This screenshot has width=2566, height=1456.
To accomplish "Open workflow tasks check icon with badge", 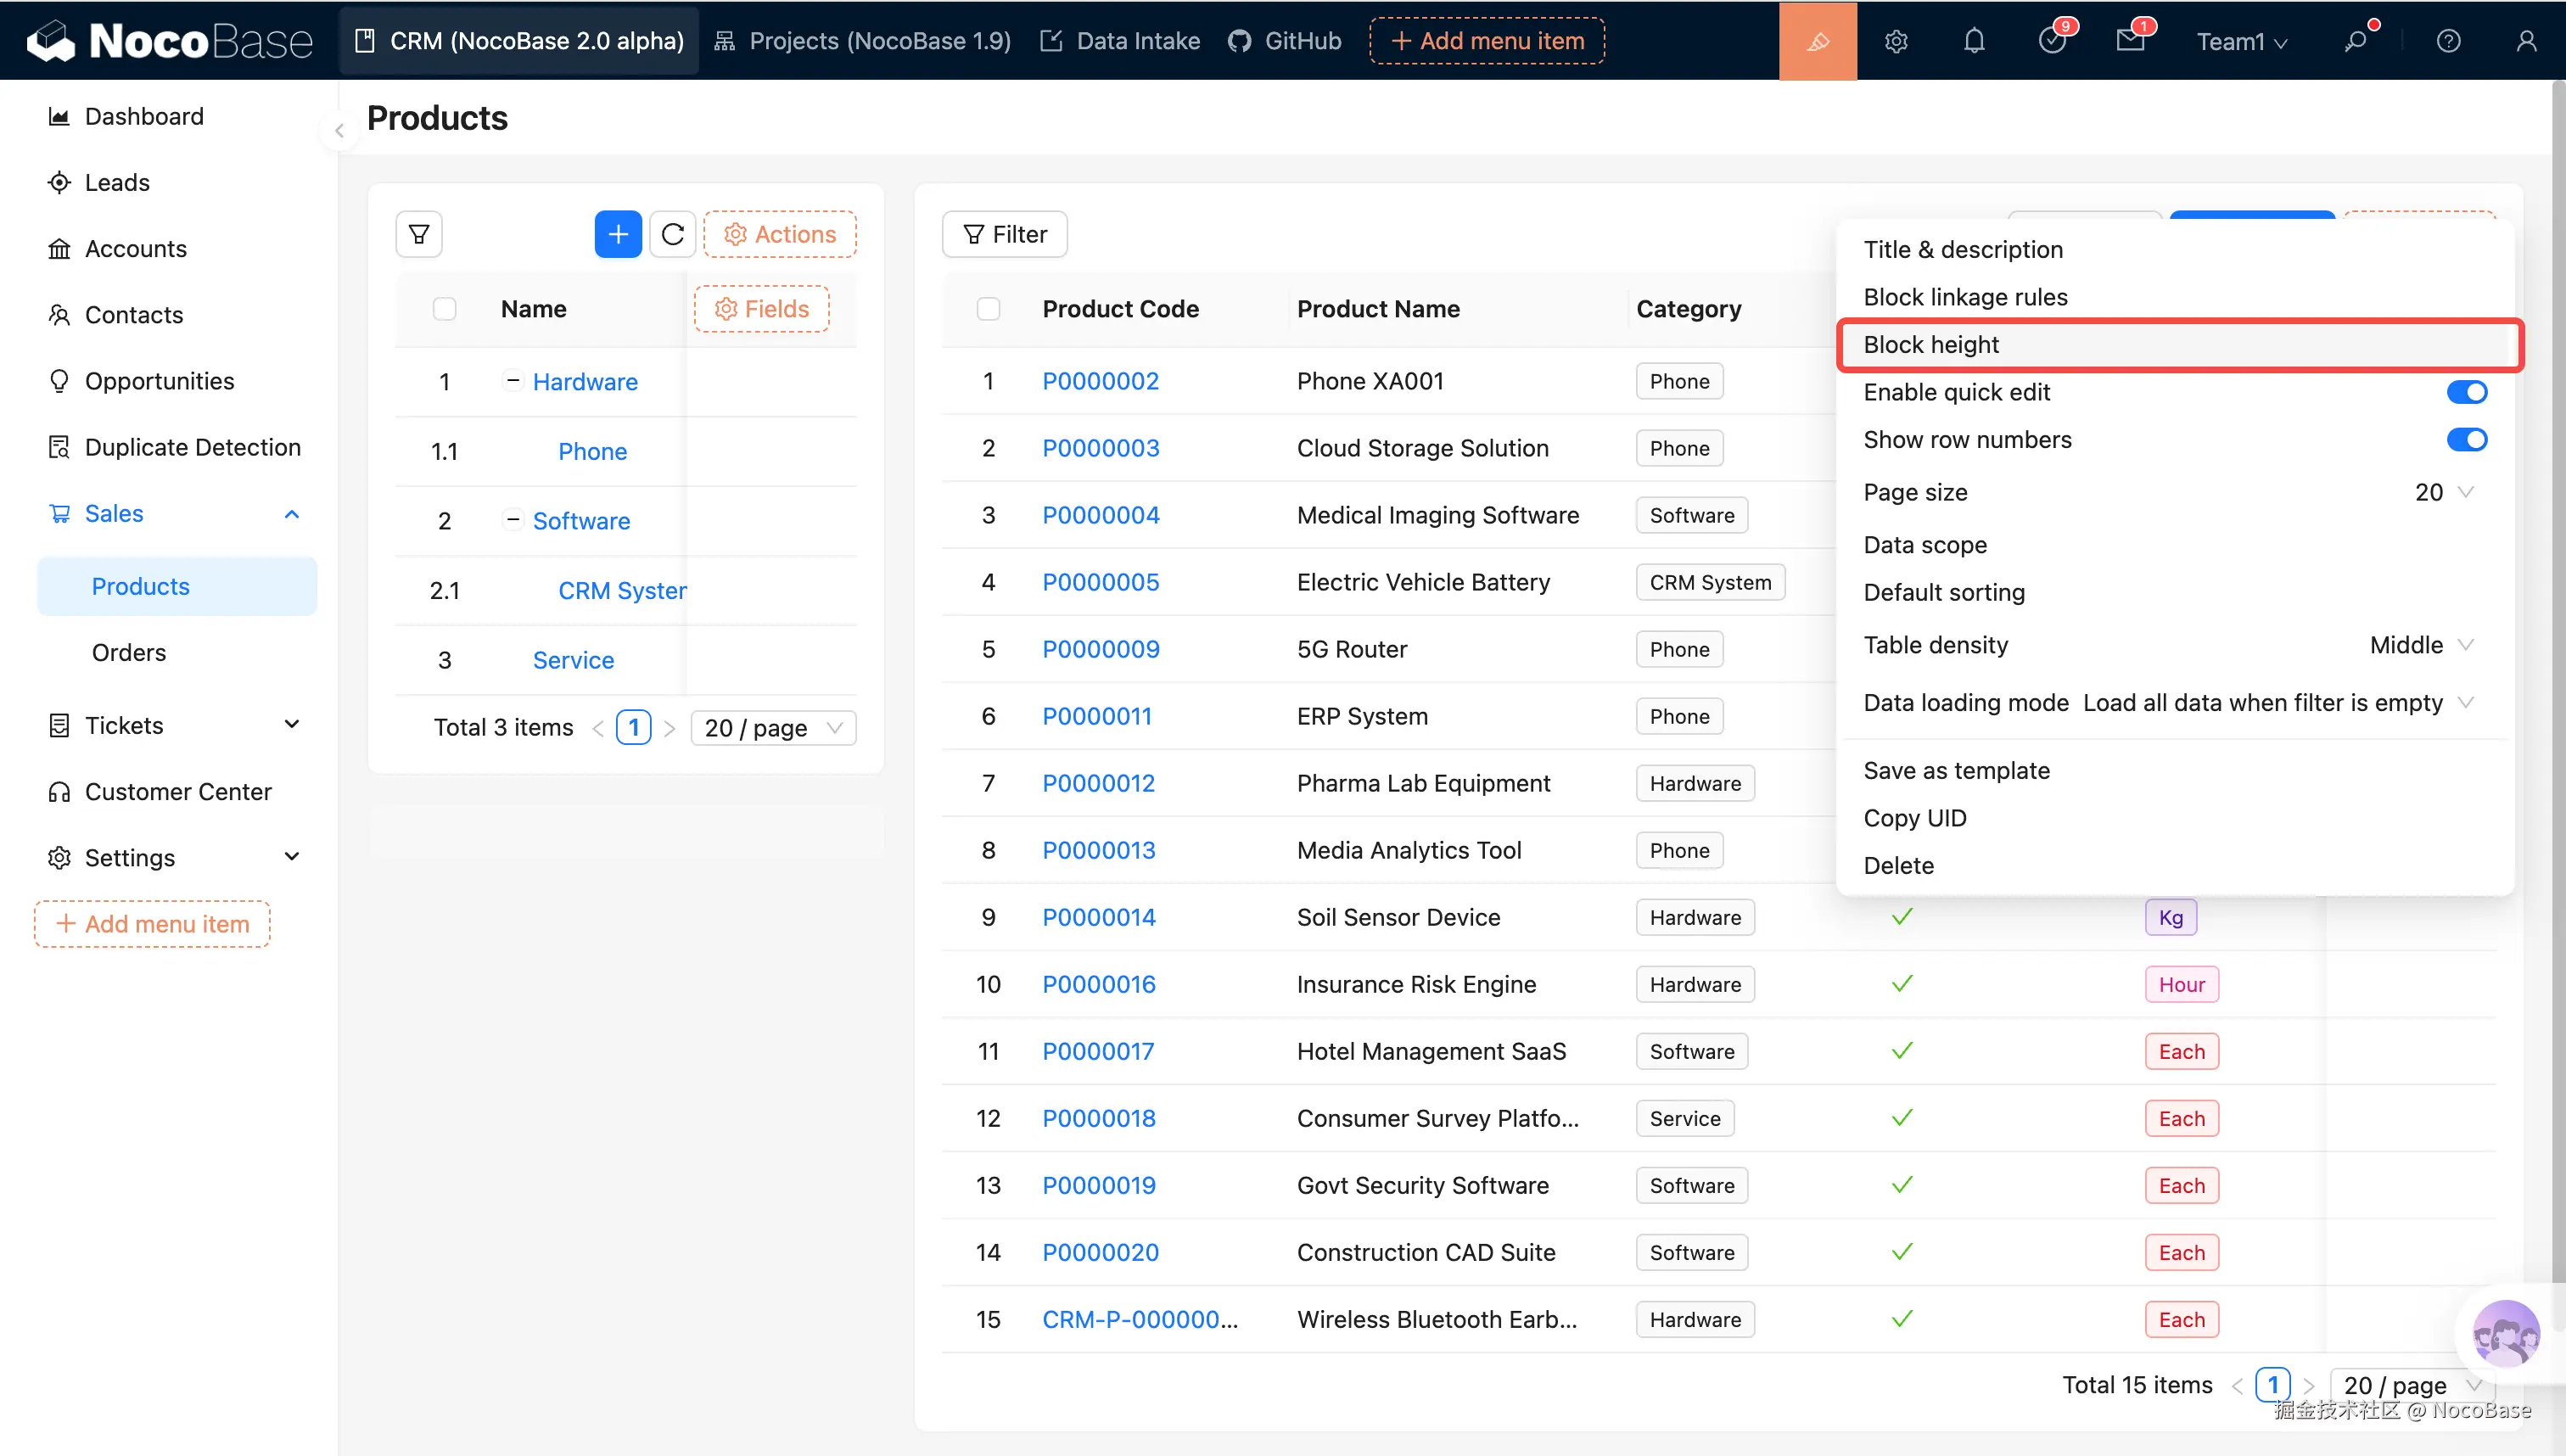I will [x=2053, y=41].
